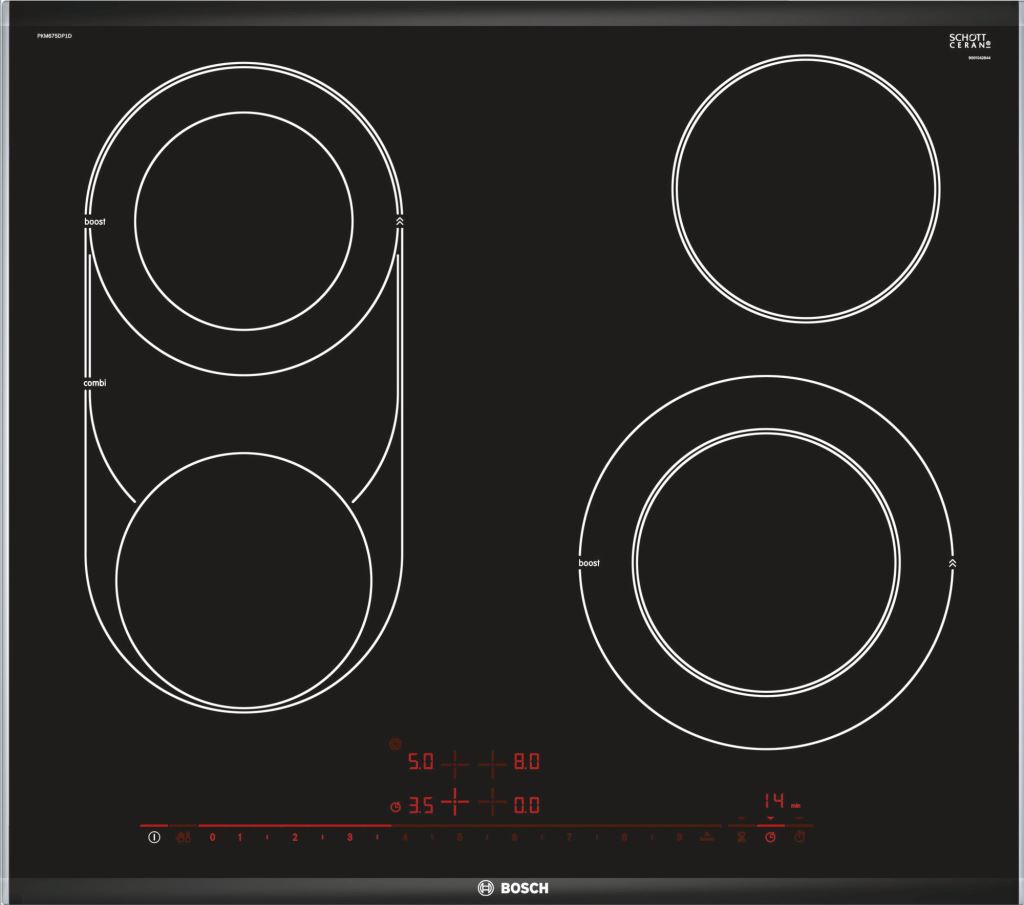Tap the 14 min timer display
The height and width of the screenshot is (905, 1024).
[x=777, y=801]
